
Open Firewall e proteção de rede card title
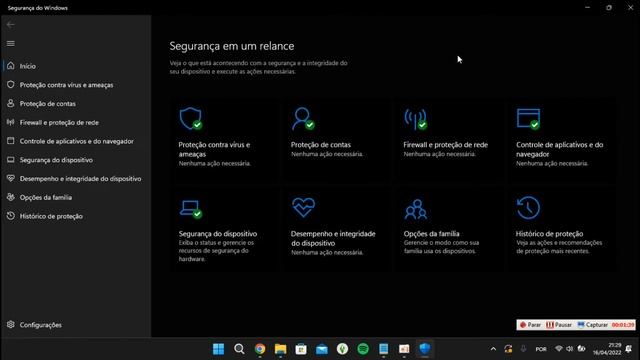[446, 144]
